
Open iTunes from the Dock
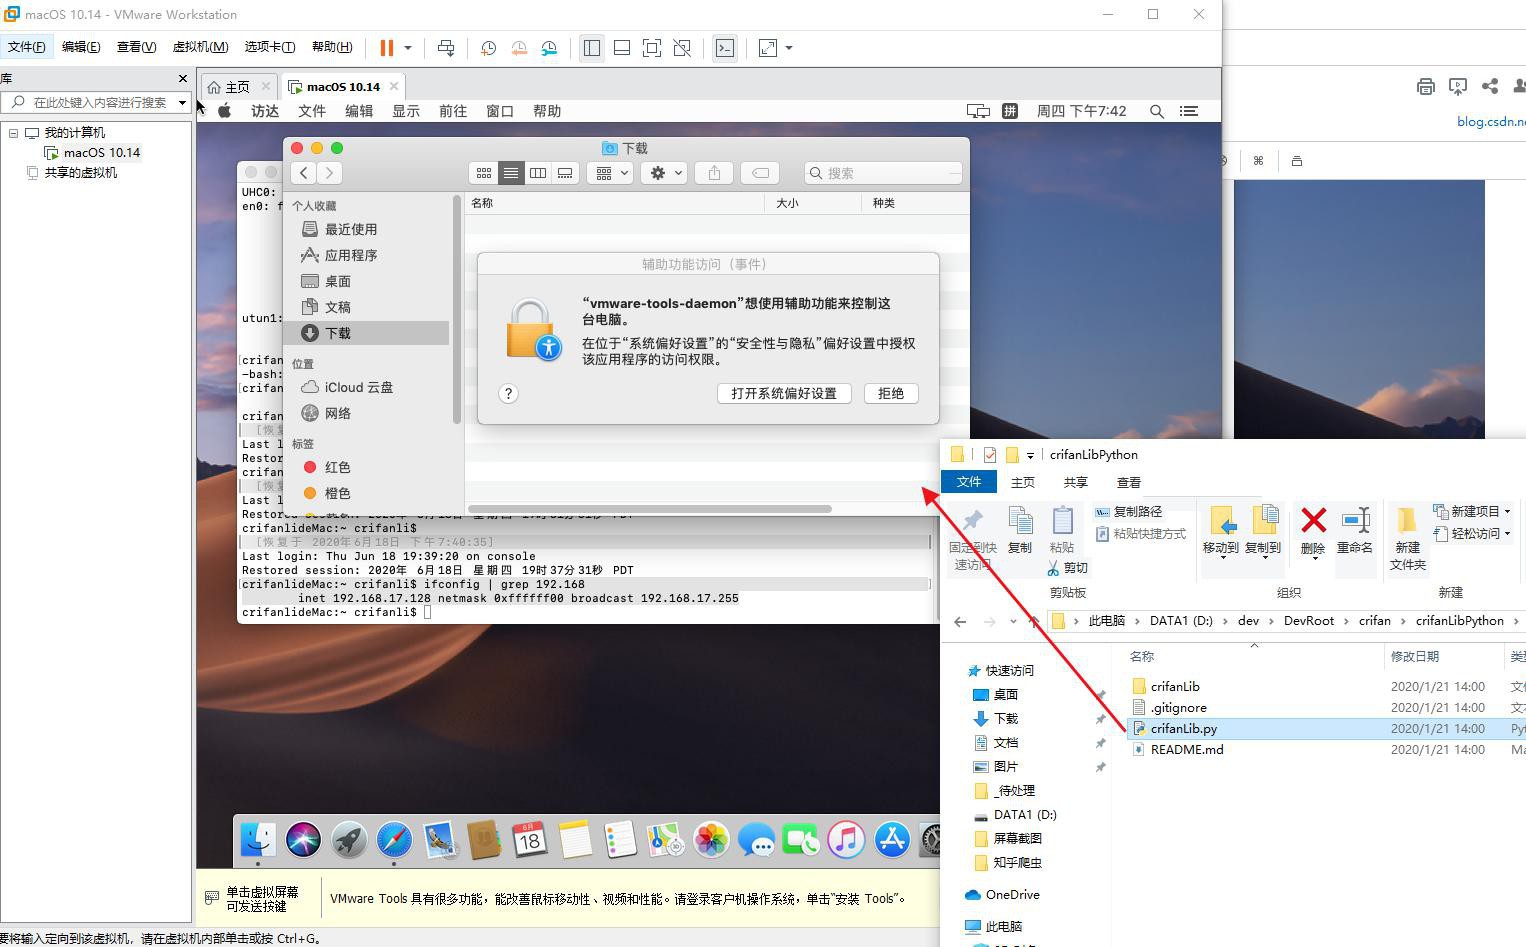click(x=846, y=840)
